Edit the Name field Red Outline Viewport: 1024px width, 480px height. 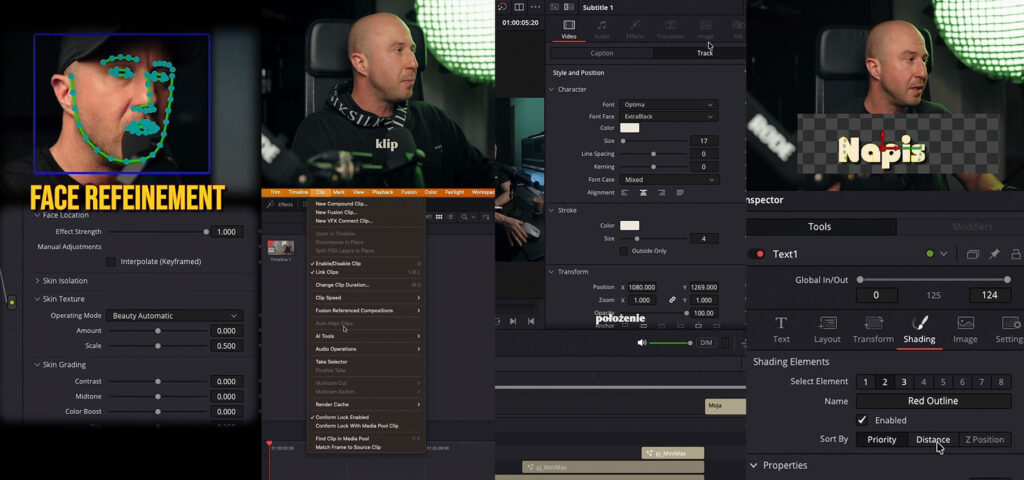(933, 401)
